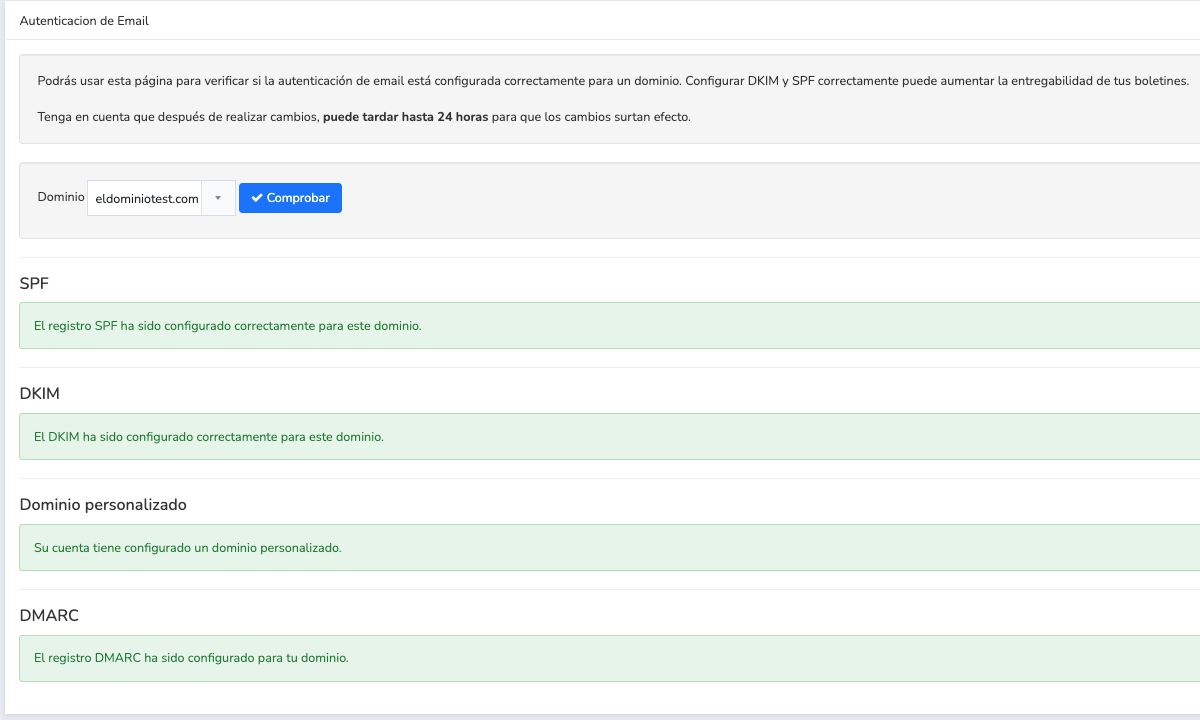
Task: Click the custom domain configured message
Action: pyautogui.click(x=187, y=548)
